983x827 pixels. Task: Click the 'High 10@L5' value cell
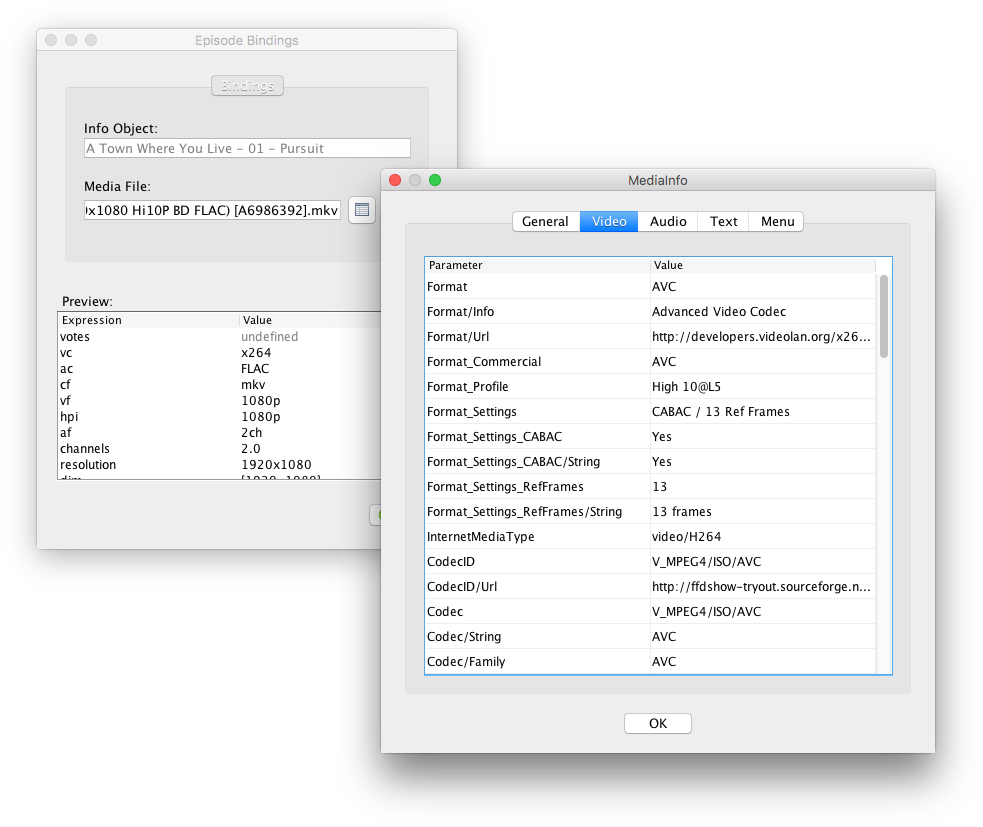tap(763, 387)
